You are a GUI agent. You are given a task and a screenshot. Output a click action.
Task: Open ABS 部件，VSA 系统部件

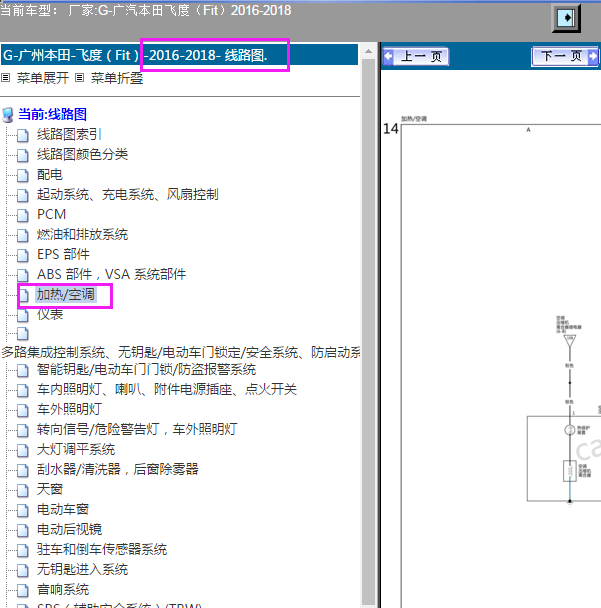coord(111,275)
